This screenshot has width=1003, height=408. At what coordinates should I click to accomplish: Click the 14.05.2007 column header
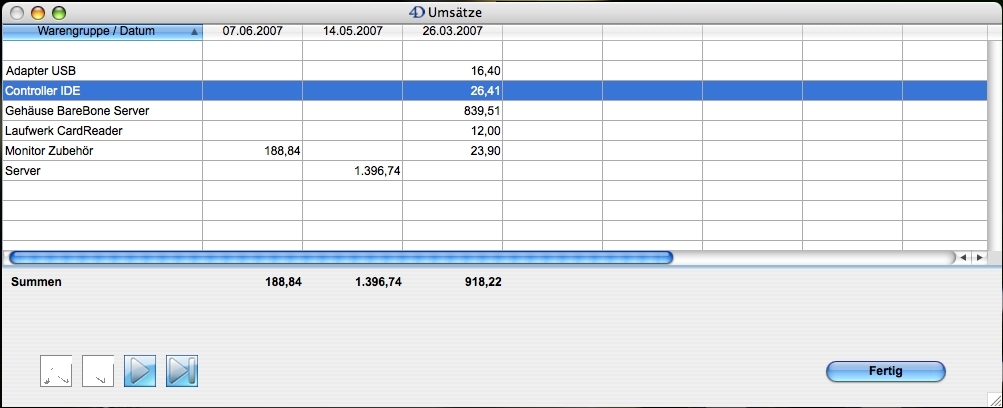pyautogui.click(x=352, y=31)
